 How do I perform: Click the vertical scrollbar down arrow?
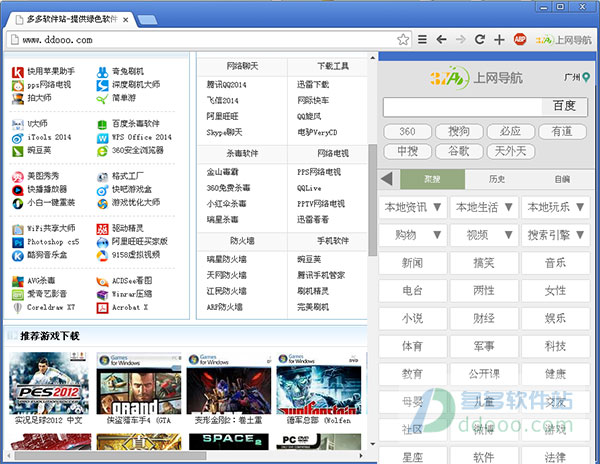(x=372, y=444)
